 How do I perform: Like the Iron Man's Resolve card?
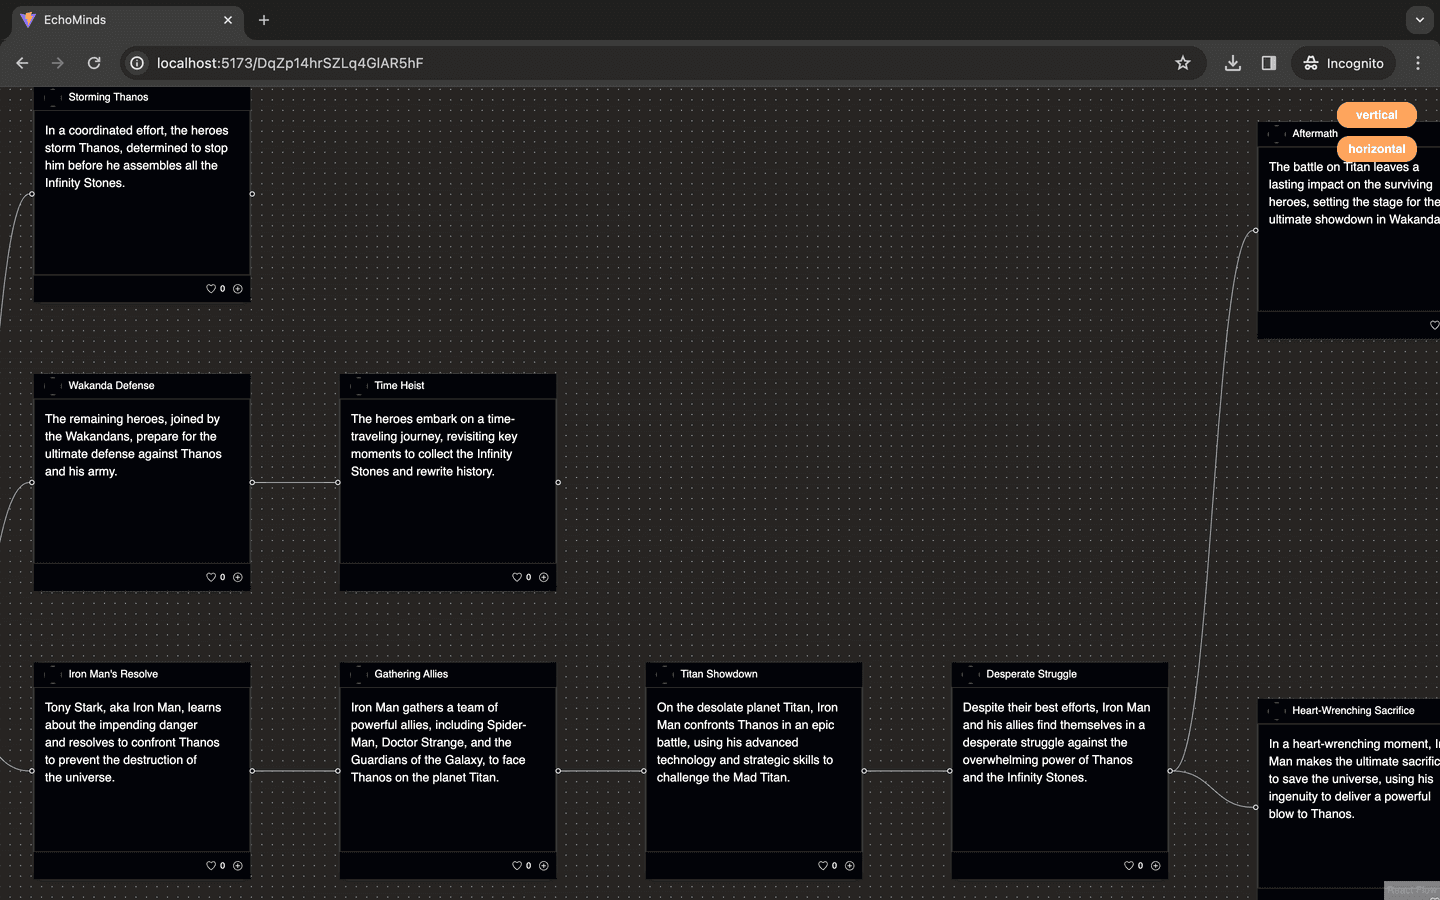tap(211, 866)
